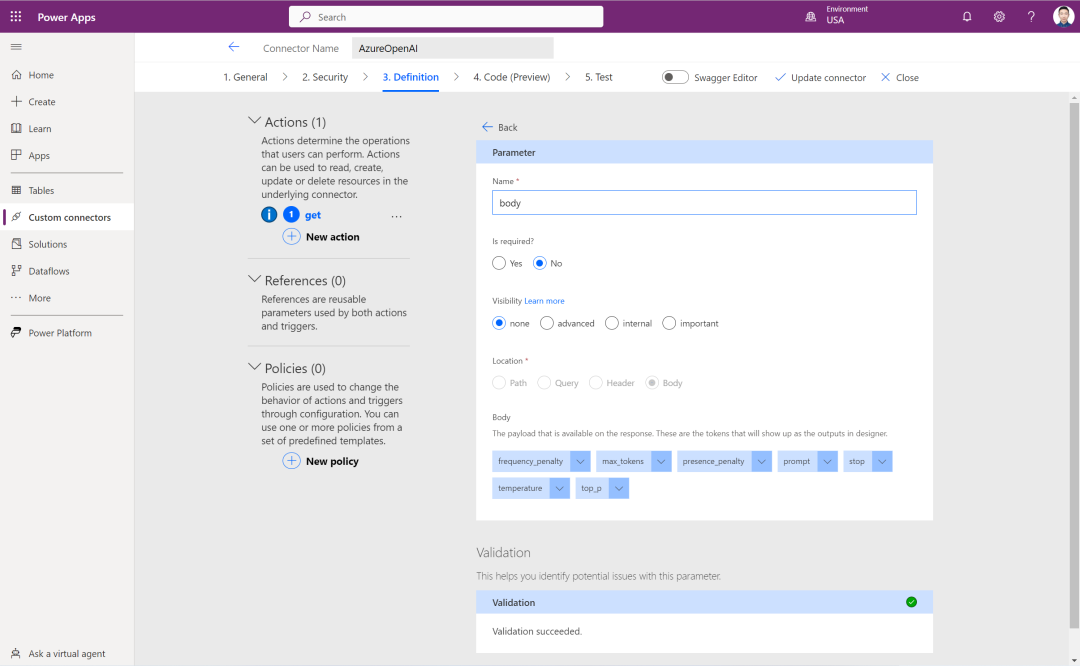Select important visibility option
The width and height of the screenshot is (1080, 666).
[669, 323]
